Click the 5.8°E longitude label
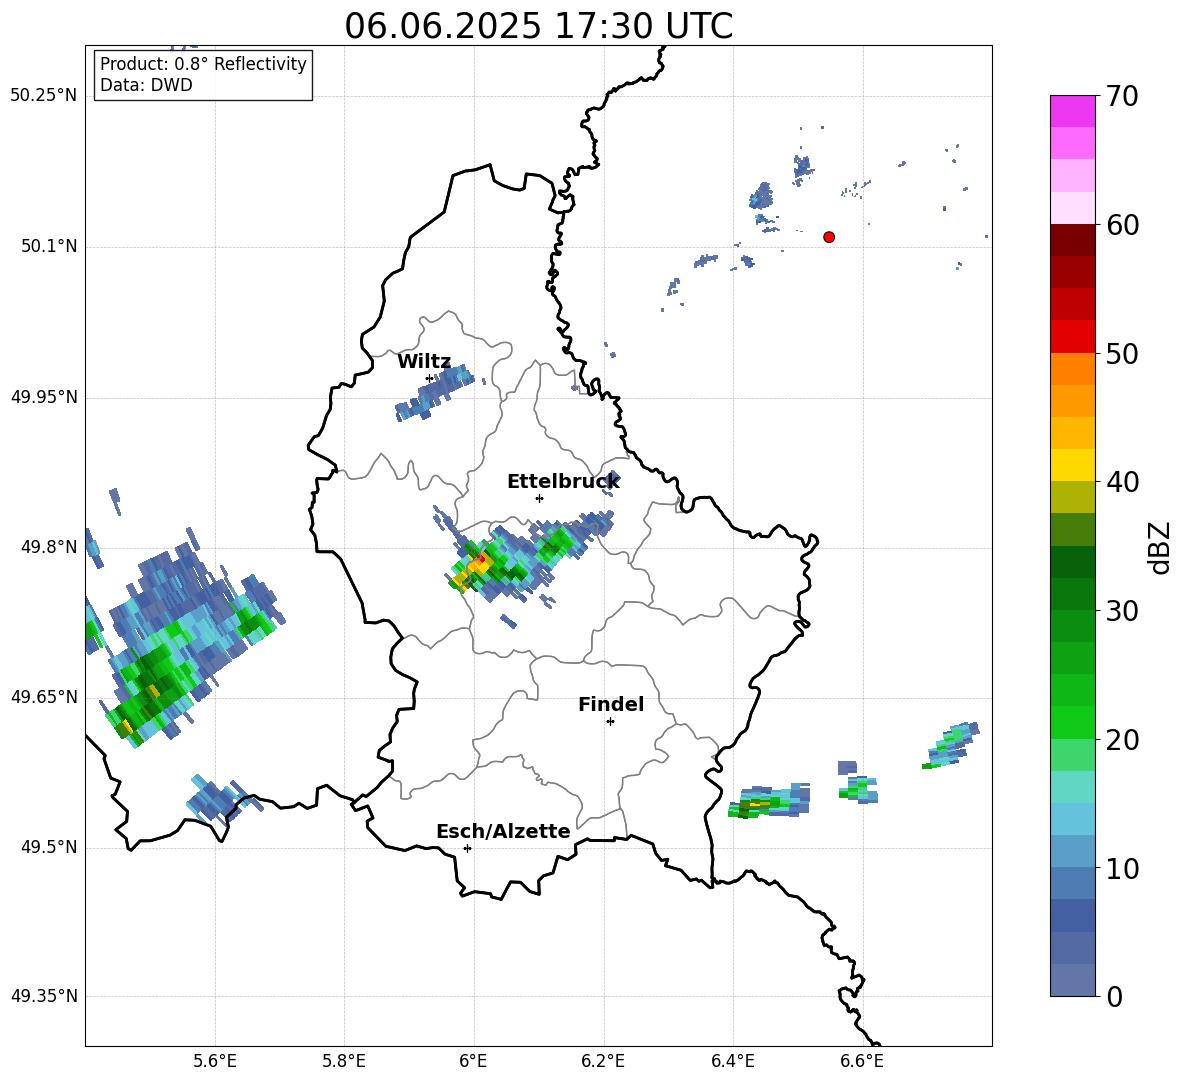 coord(344,1061)
